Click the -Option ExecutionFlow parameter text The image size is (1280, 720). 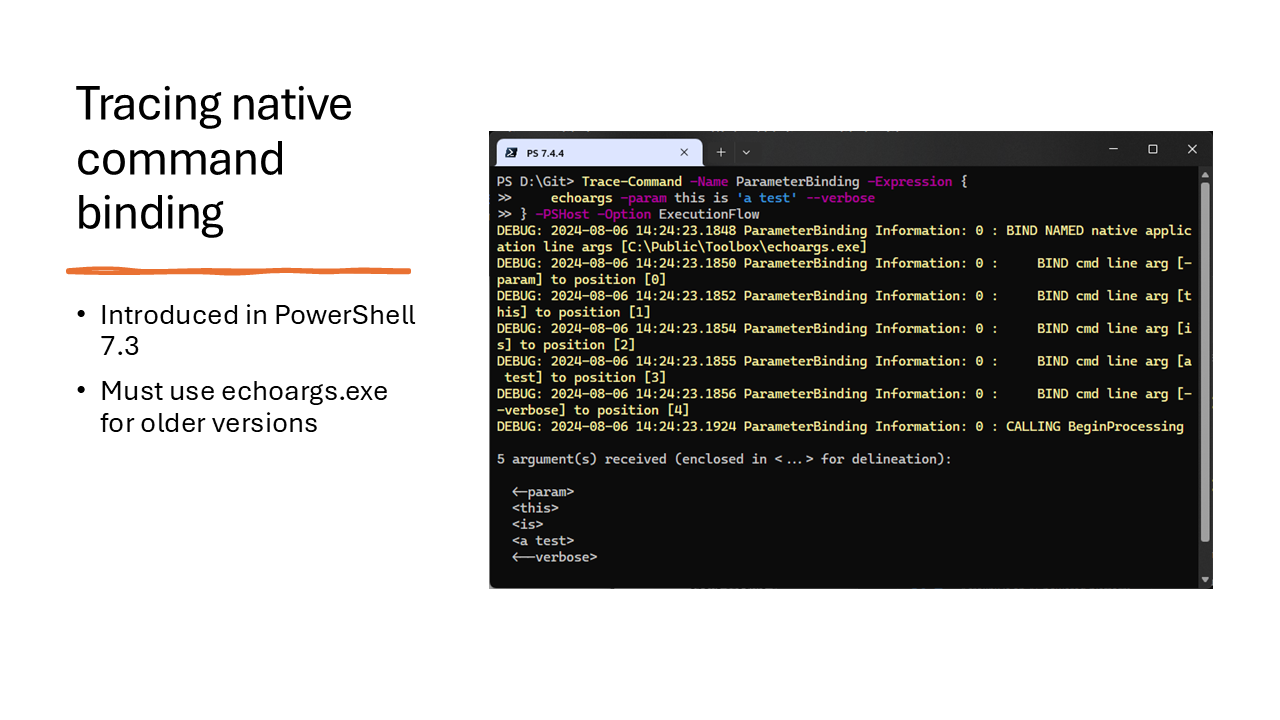[624, 213]
